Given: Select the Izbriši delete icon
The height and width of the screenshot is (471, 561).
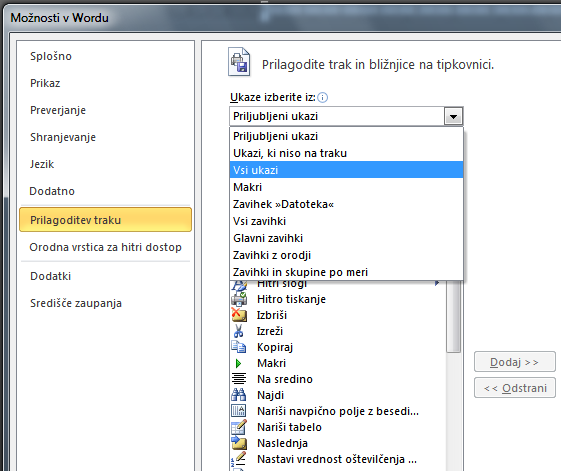Looking at the screenshot, I should click(x=239, y=315).
